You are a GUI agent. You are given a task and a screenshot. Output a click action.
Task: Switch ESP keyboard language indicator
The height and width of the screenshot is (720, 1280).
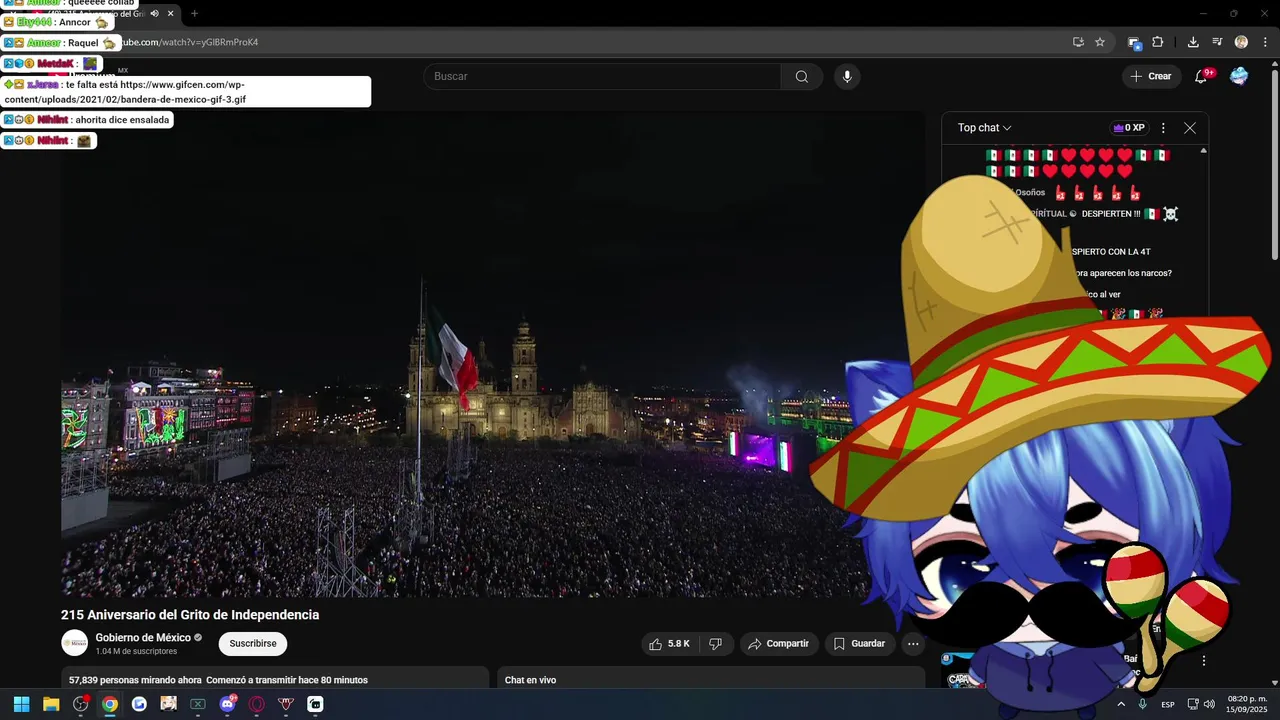point(1168,705)
